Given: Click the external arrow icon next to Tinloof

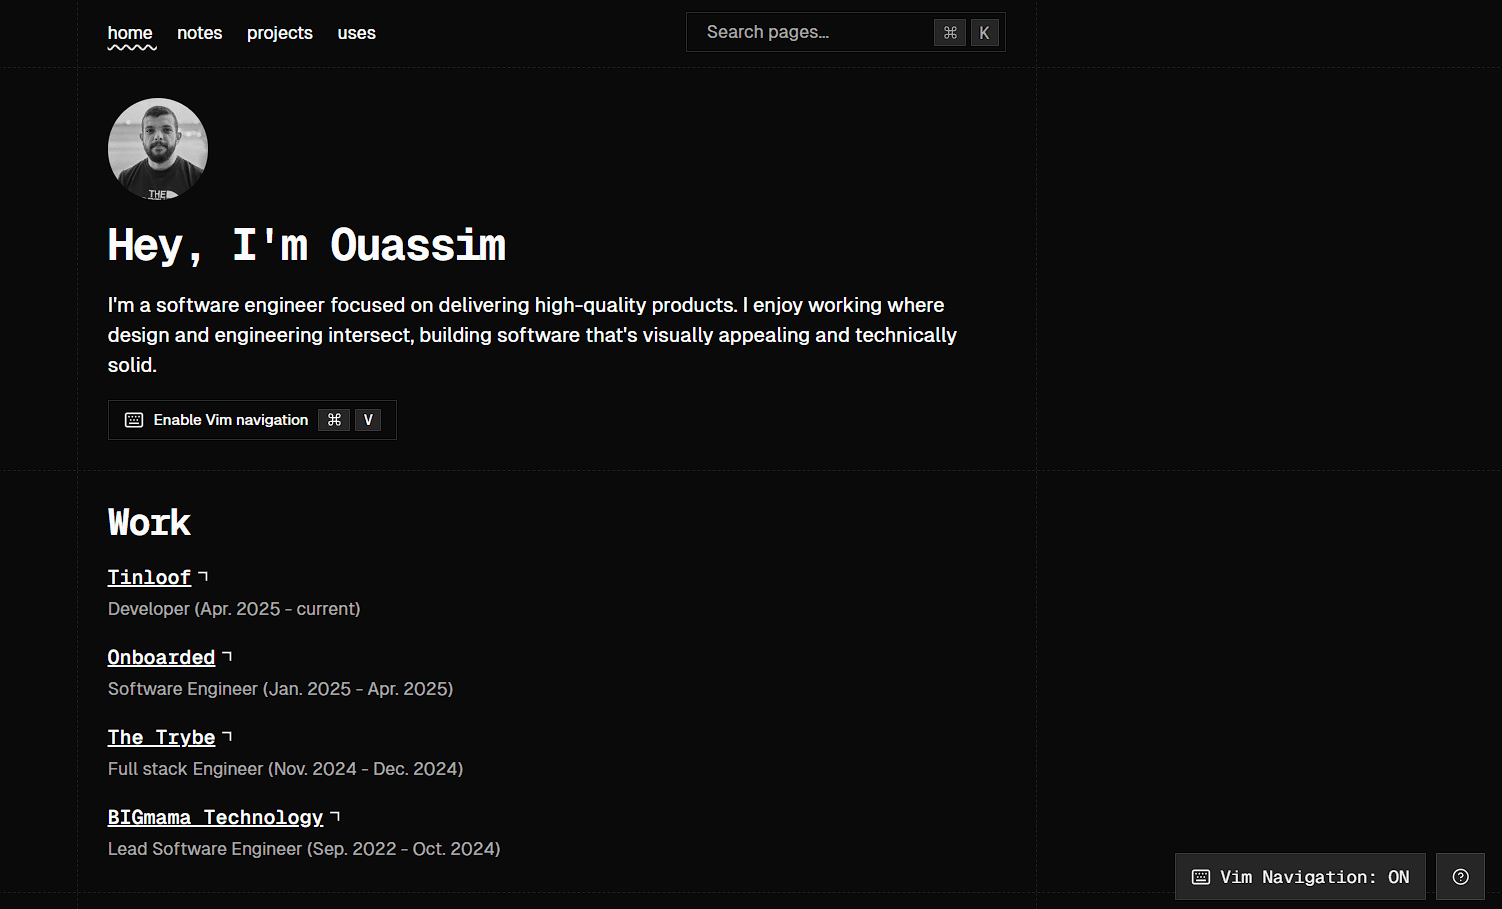Looking at the screenshot, I should [203, 576].
